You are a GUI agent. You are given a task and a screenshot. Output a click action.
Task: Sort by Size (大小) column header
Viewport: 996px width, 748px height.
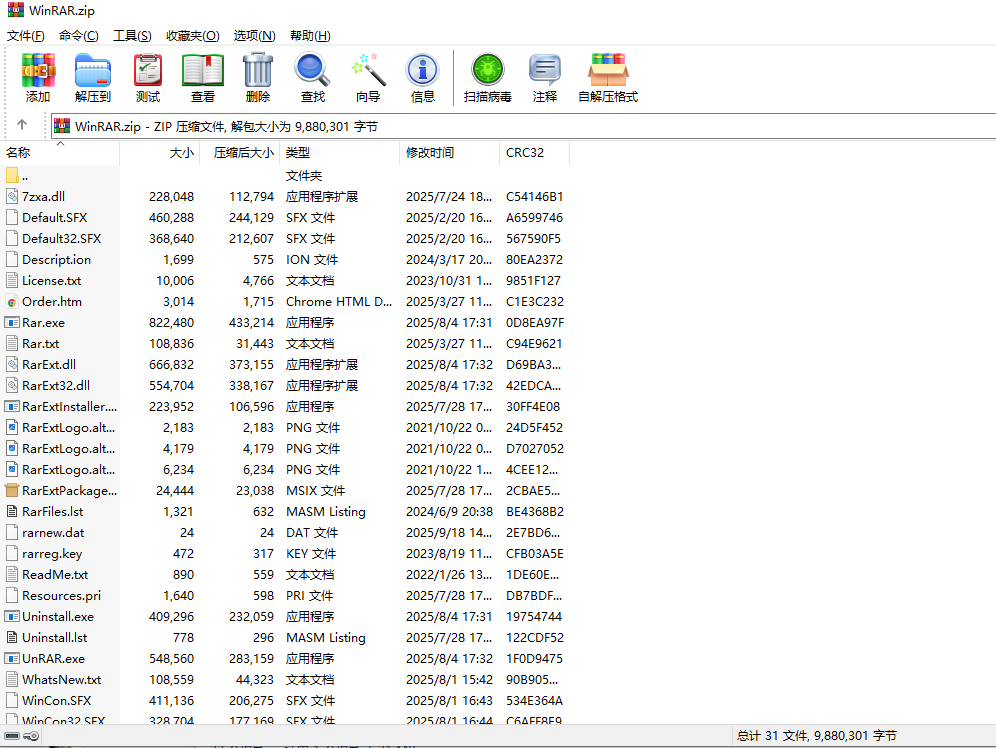160,152
